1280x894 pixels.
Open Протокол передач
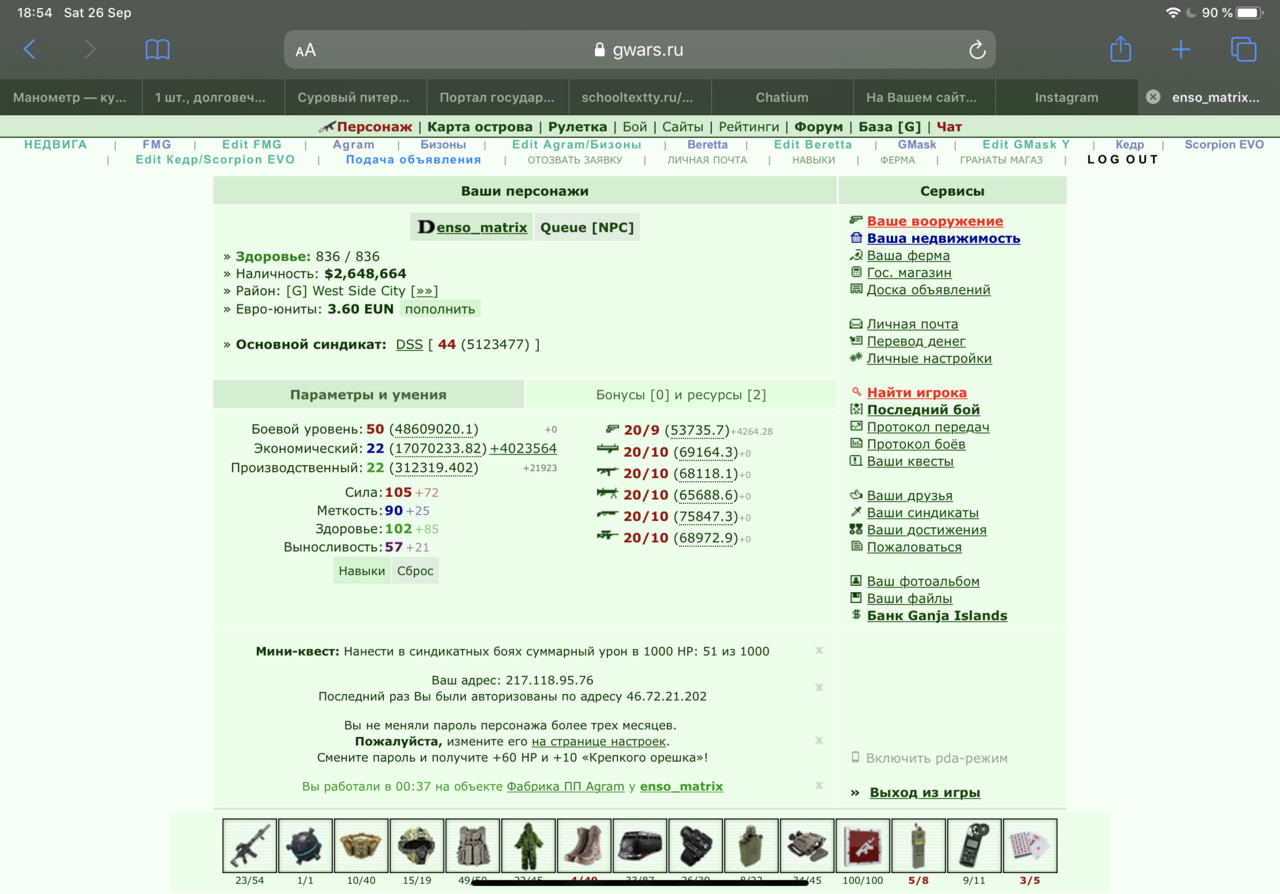tap(928, 427)
